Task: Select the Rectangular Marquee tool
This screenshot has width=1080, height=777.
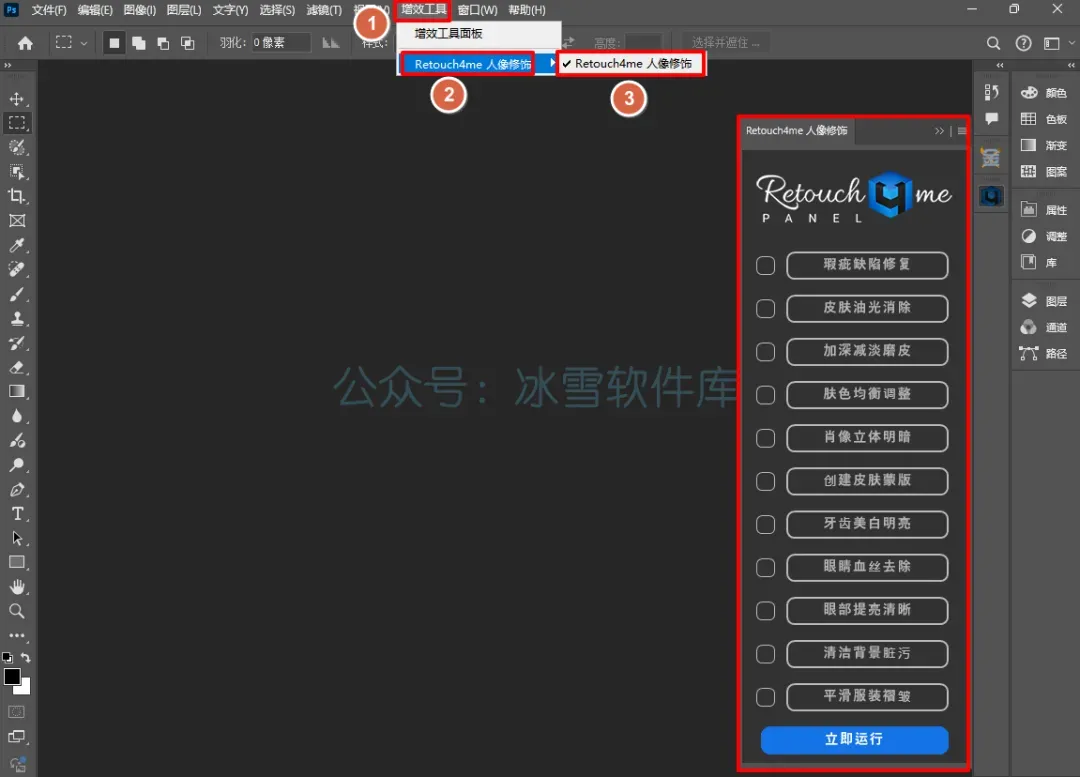Action: (17, 123)
